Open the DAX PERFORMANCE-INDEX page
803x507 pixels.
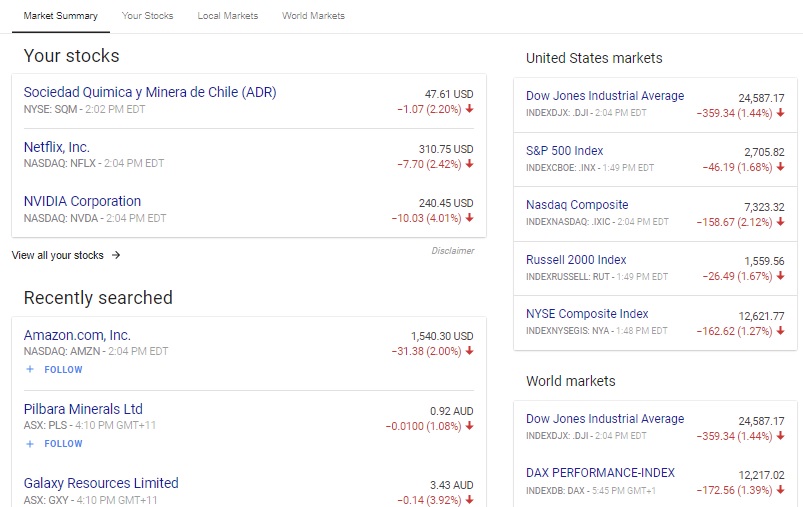[600, 473]
